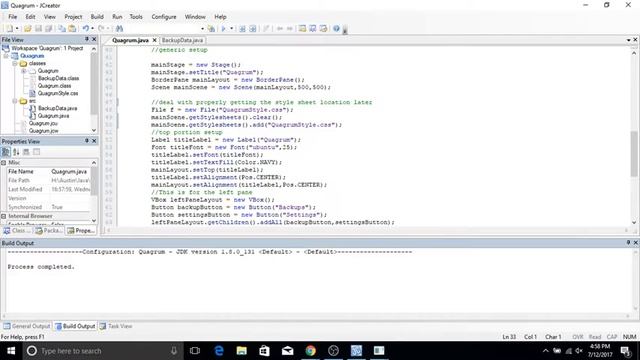This screenshot has height=360, width=640.
Task: Click the Run Project play icon
Action: point(223,29)
